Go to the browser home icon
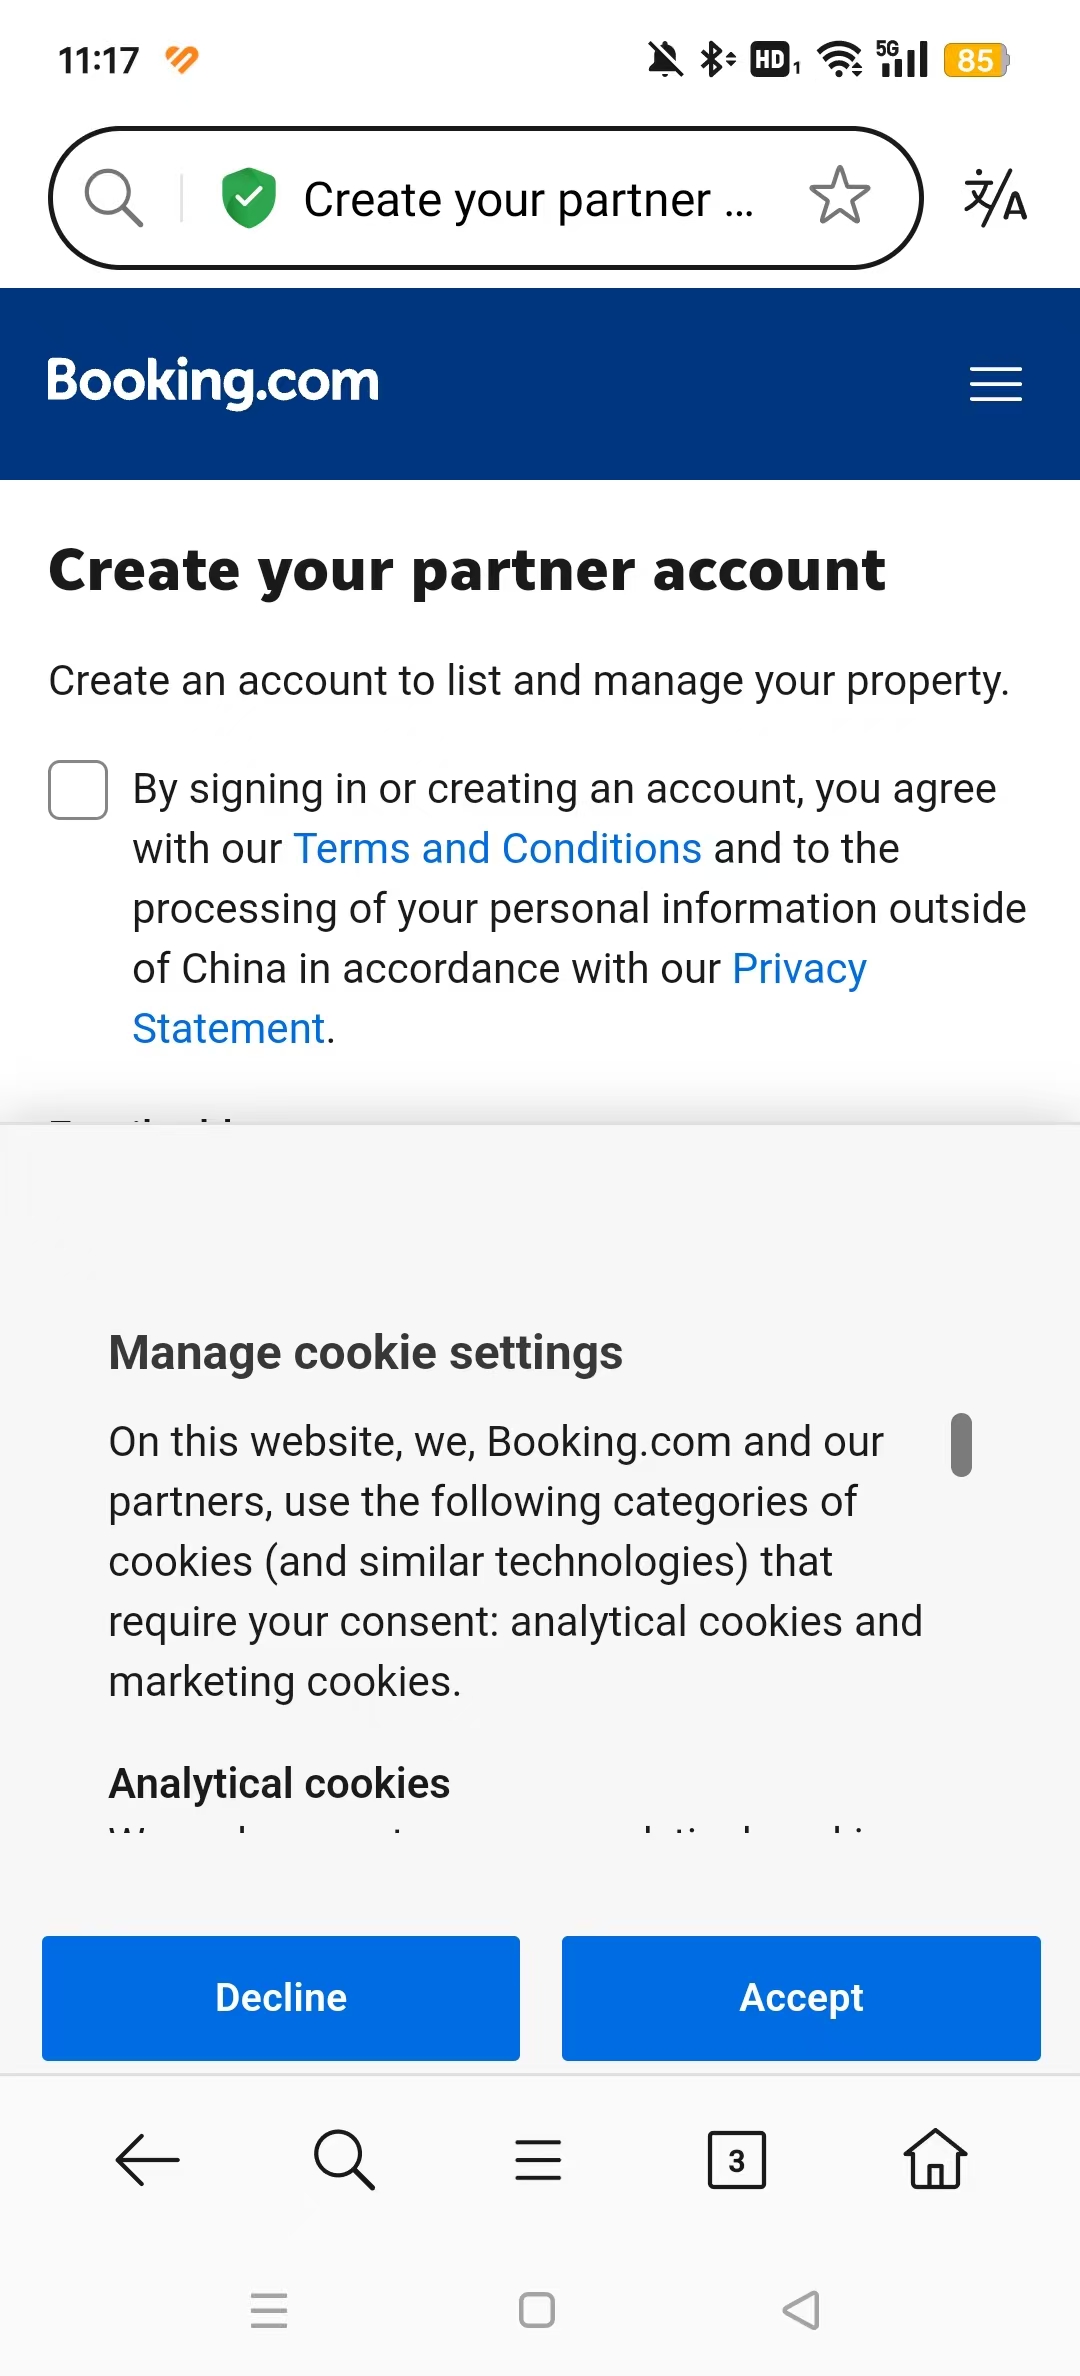Viewport: 1080px width, 2376px height. click(935, 2160)
